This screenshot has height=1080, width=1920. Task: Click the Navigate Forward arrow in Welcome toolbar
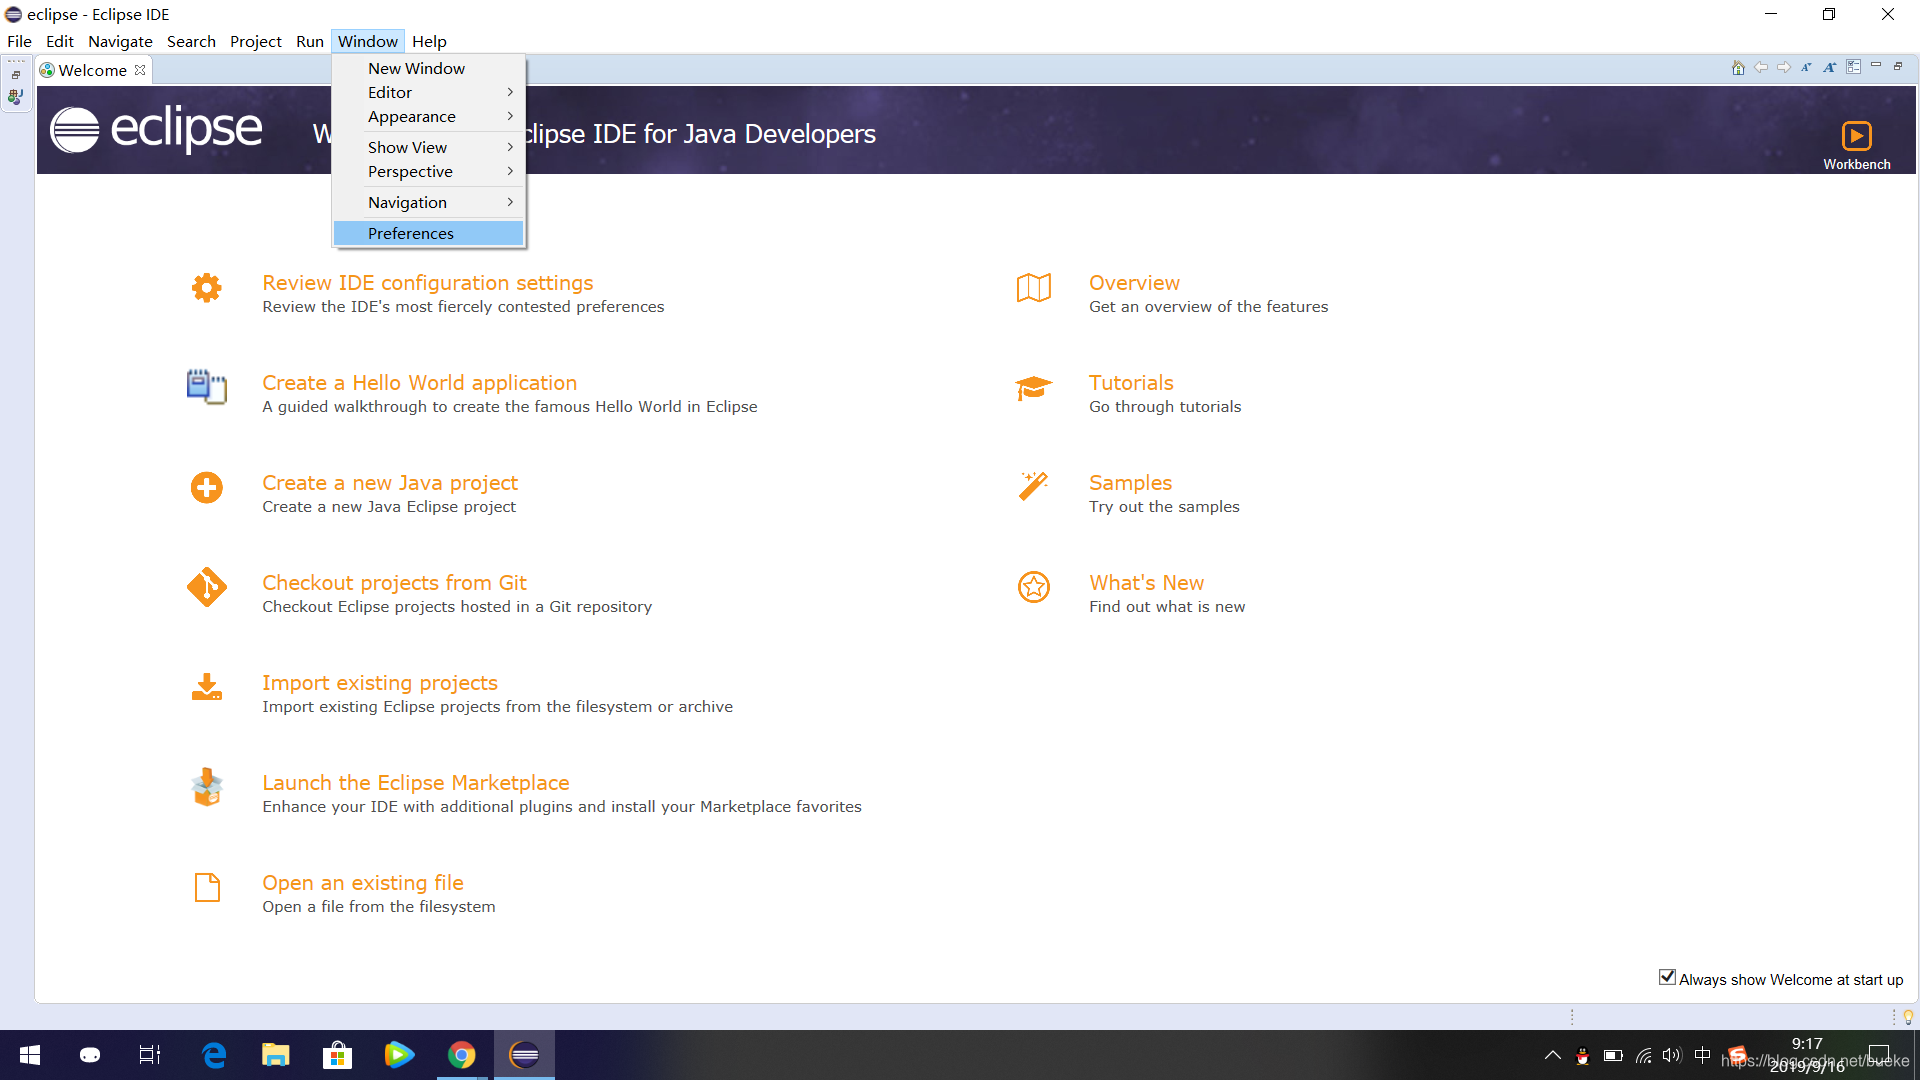1784,68
